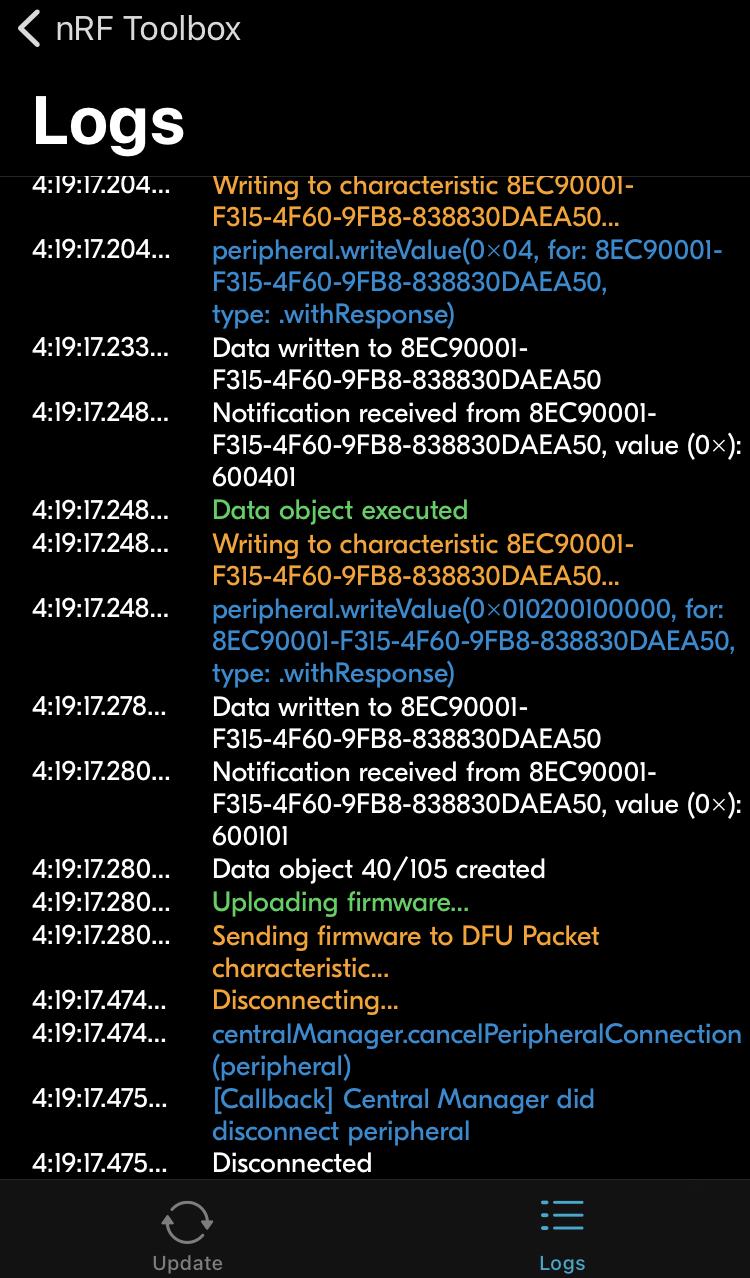Select '[Callback] Central Manager did disconnect' entry
The image size is (750, 1278).
(x=403, y=1115)
